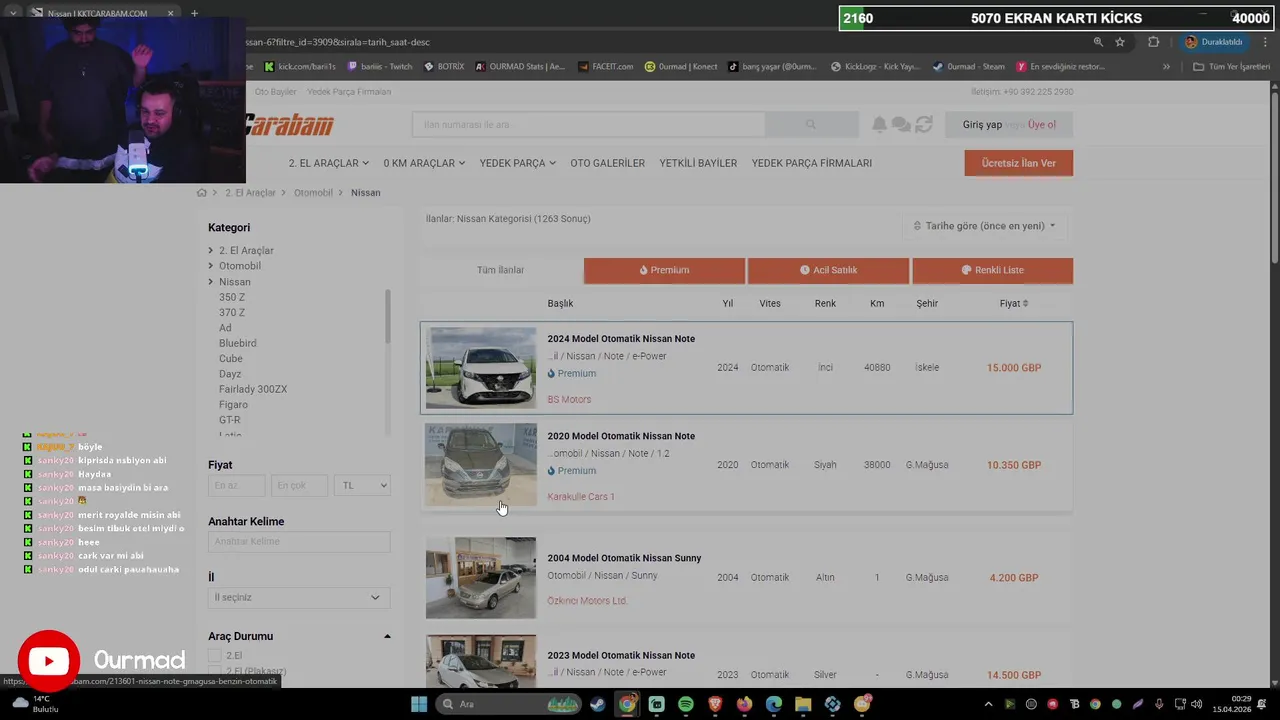Screen dimensions: 1280x720
Task: Click the En çok price field
Action: point(299,485)
